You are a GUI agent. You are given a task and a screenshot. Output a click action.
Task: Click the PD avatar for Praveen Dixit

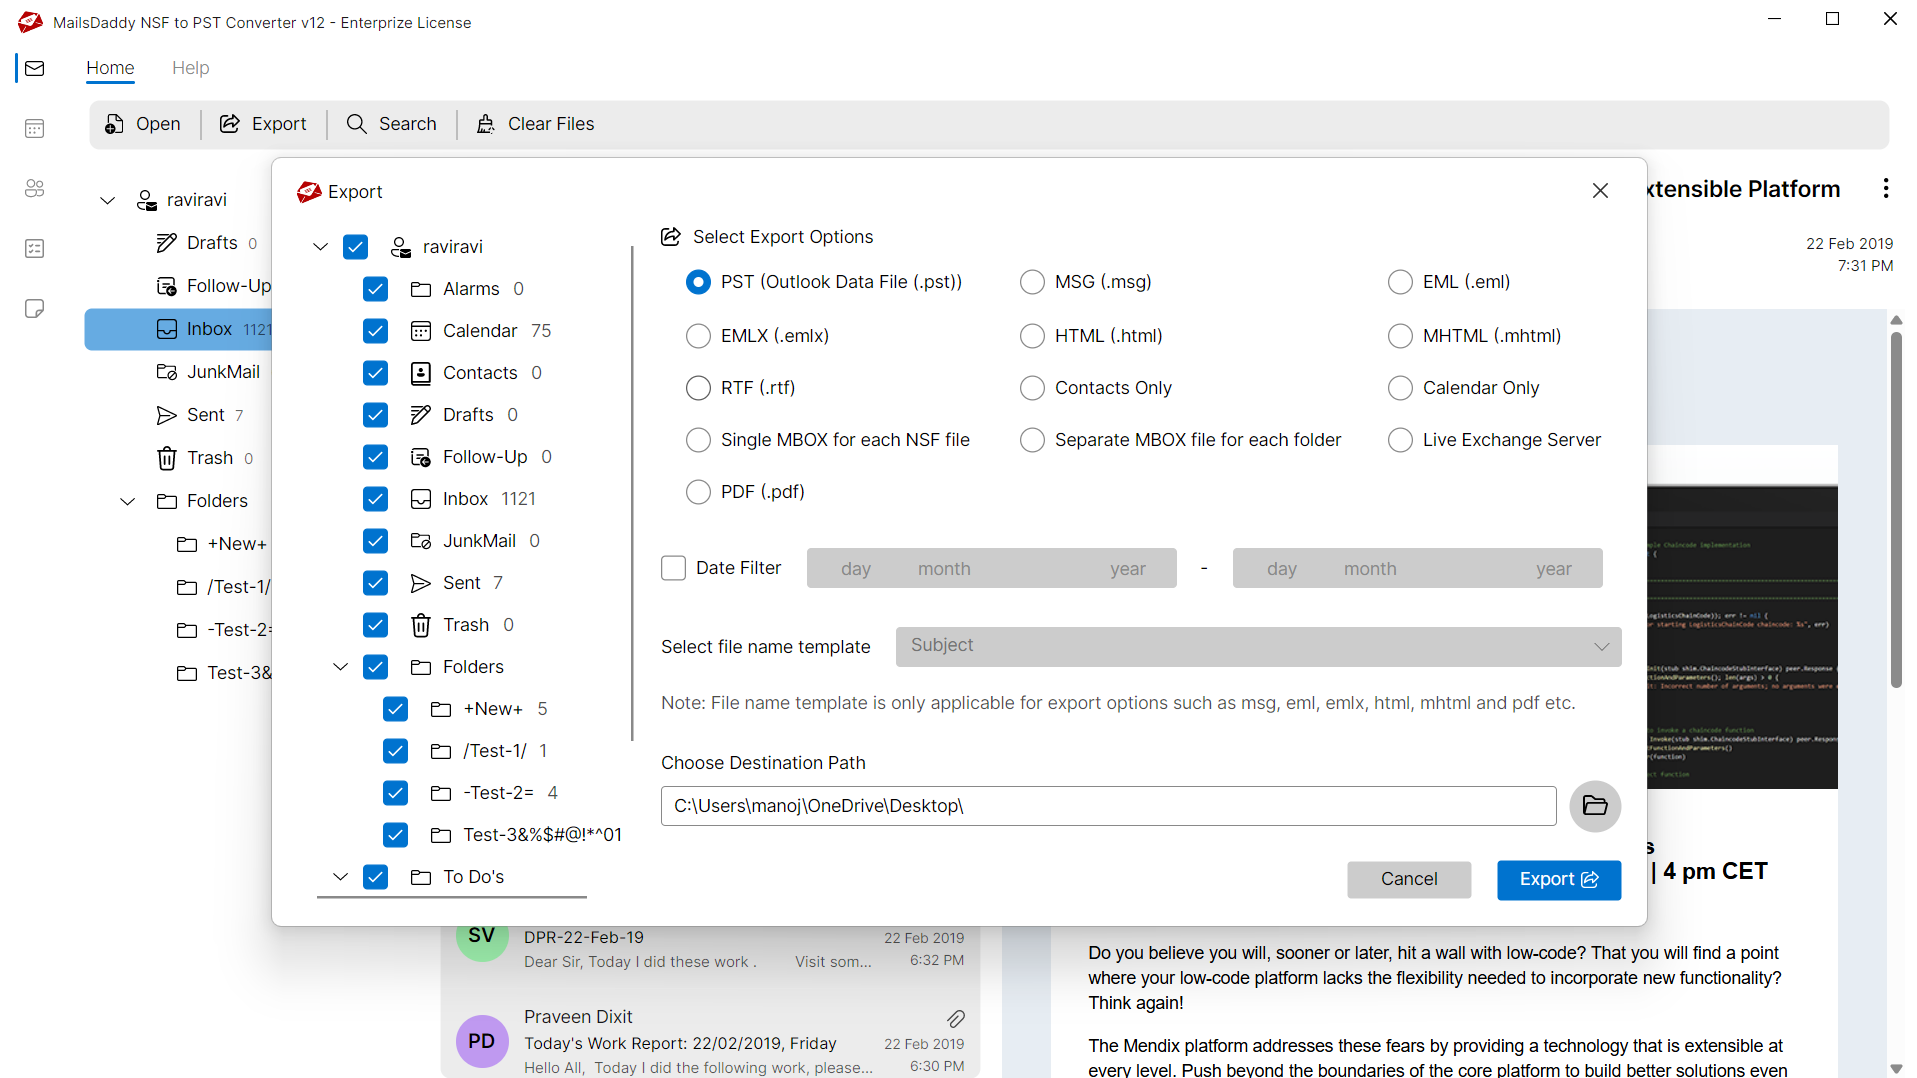point(482,1041)
